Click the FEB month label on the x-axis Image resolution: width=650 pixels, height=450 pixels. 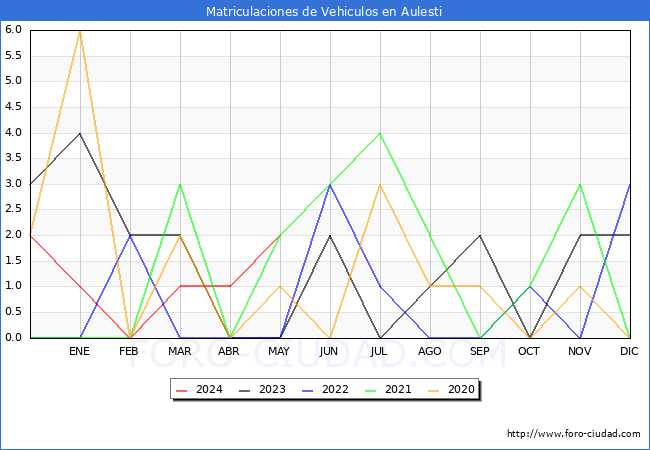click(129, 351)
